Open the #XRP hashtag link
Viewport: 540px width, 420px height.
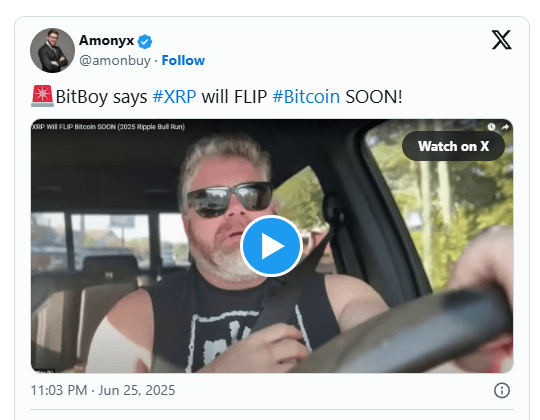tap(174, 97)
